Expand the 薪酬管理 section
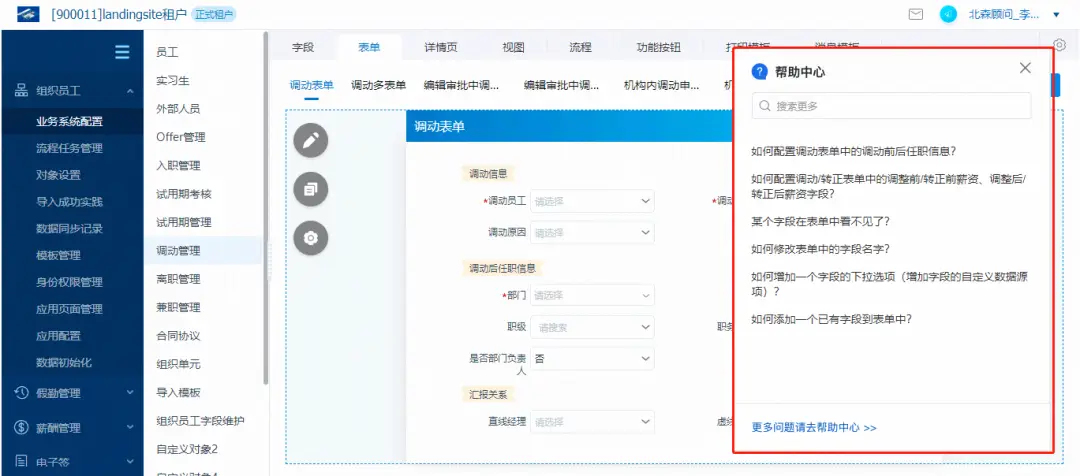The image size is (1080, 476). (x=130, y=428)
